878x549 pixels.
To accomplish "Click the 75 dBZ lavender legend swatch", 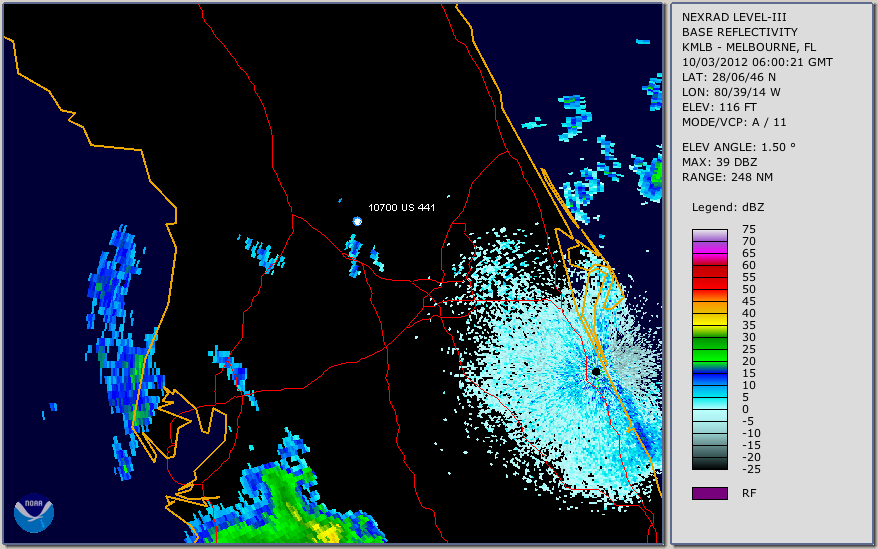I will (x=710, y=235).
